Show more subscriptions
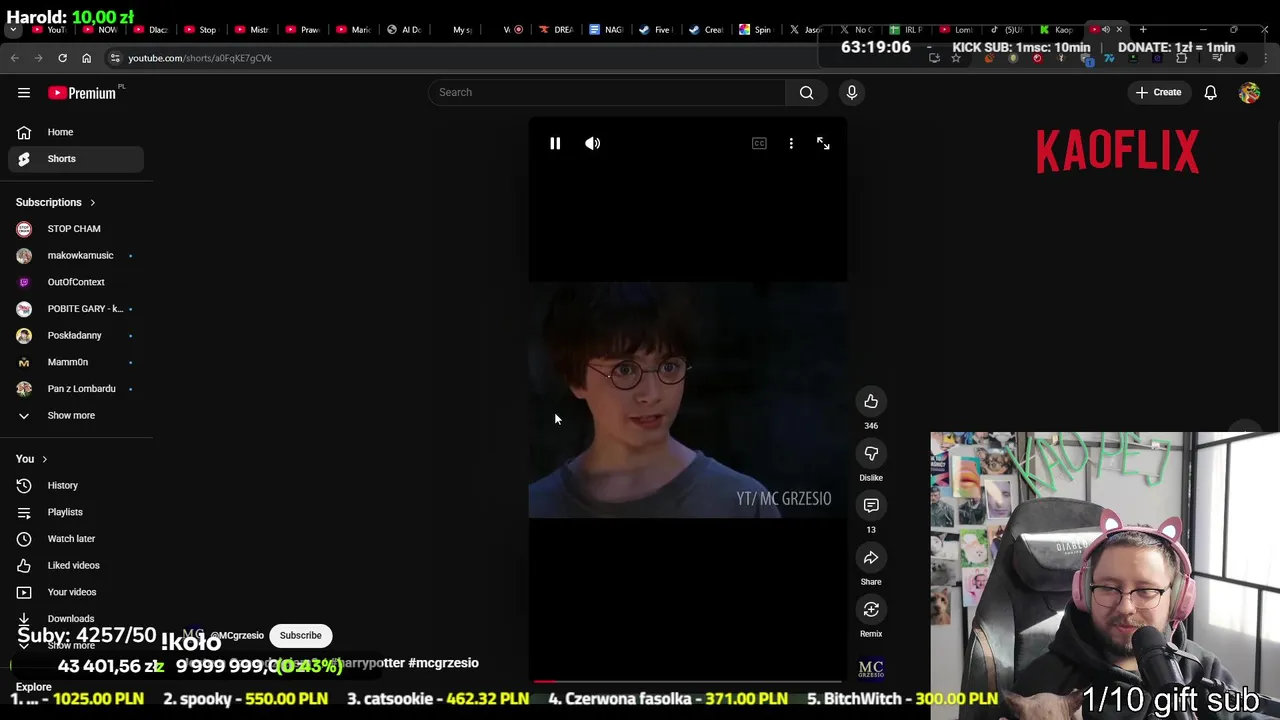1280x720 pixels. coord(76,415)
